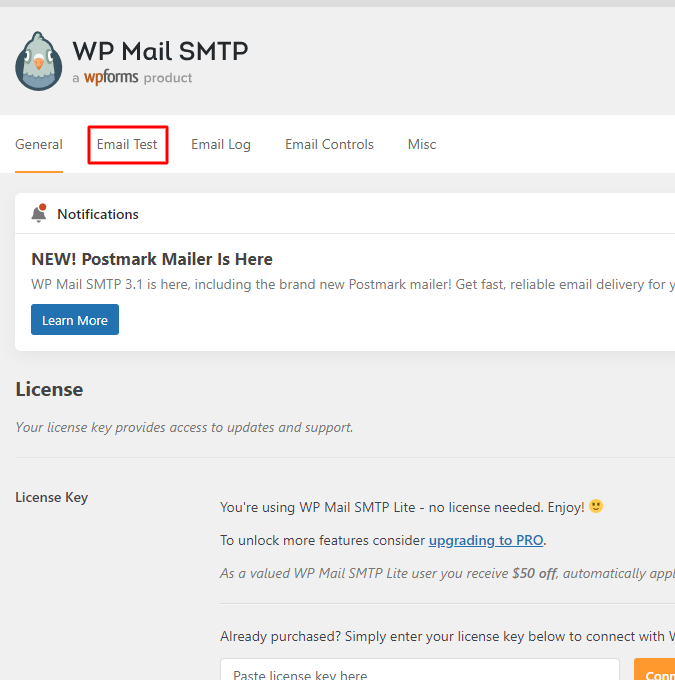Click the license key input field

419,669
